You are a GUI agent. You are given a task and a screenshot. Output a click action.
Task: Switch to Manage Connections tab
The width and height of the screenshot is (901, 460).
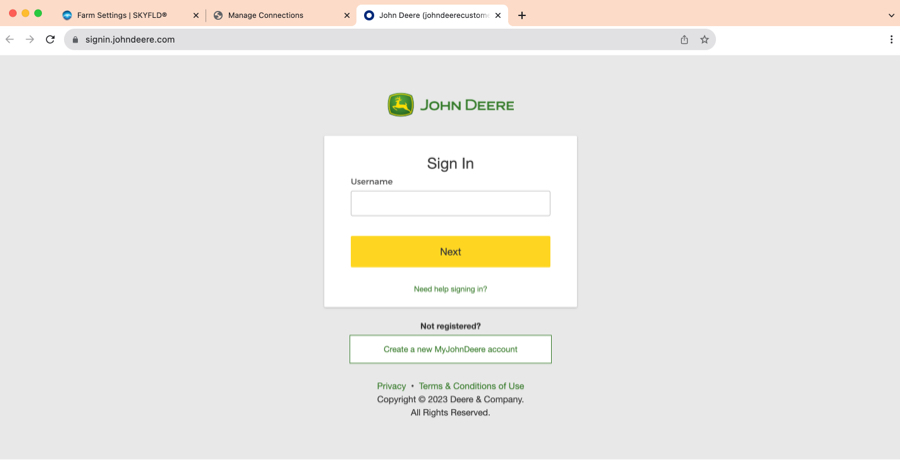[281, 16]
